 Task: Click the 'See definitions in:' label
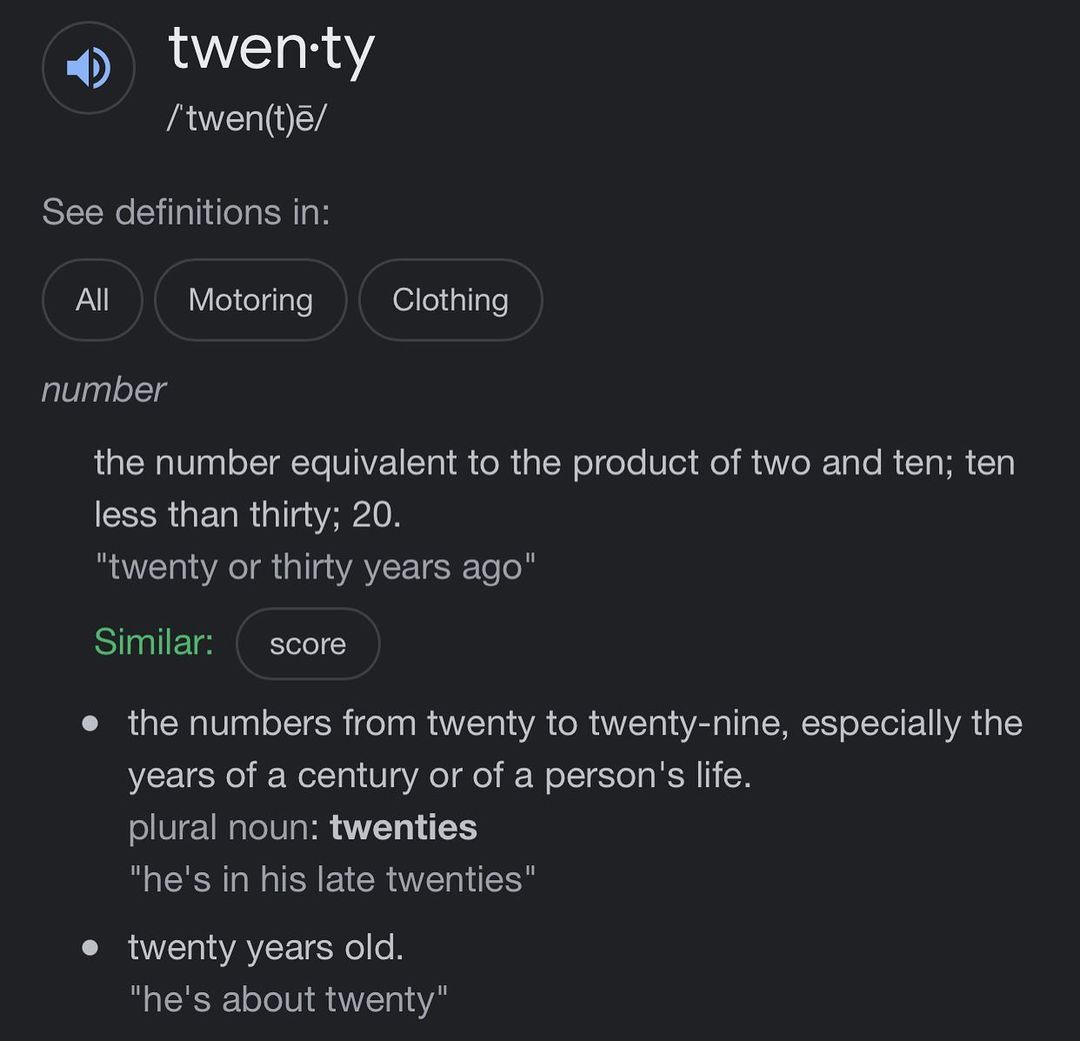point(186,212)
